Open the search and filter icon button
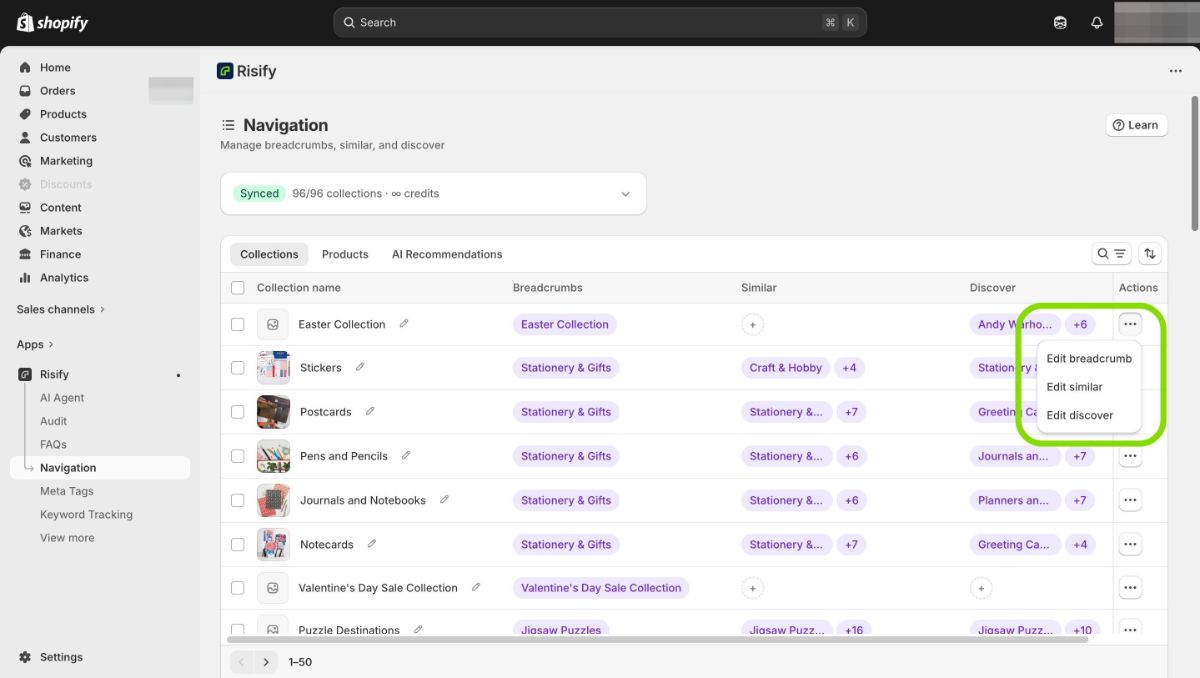The width and height of the screenshot is (1200, 678). coord(1111,254)
